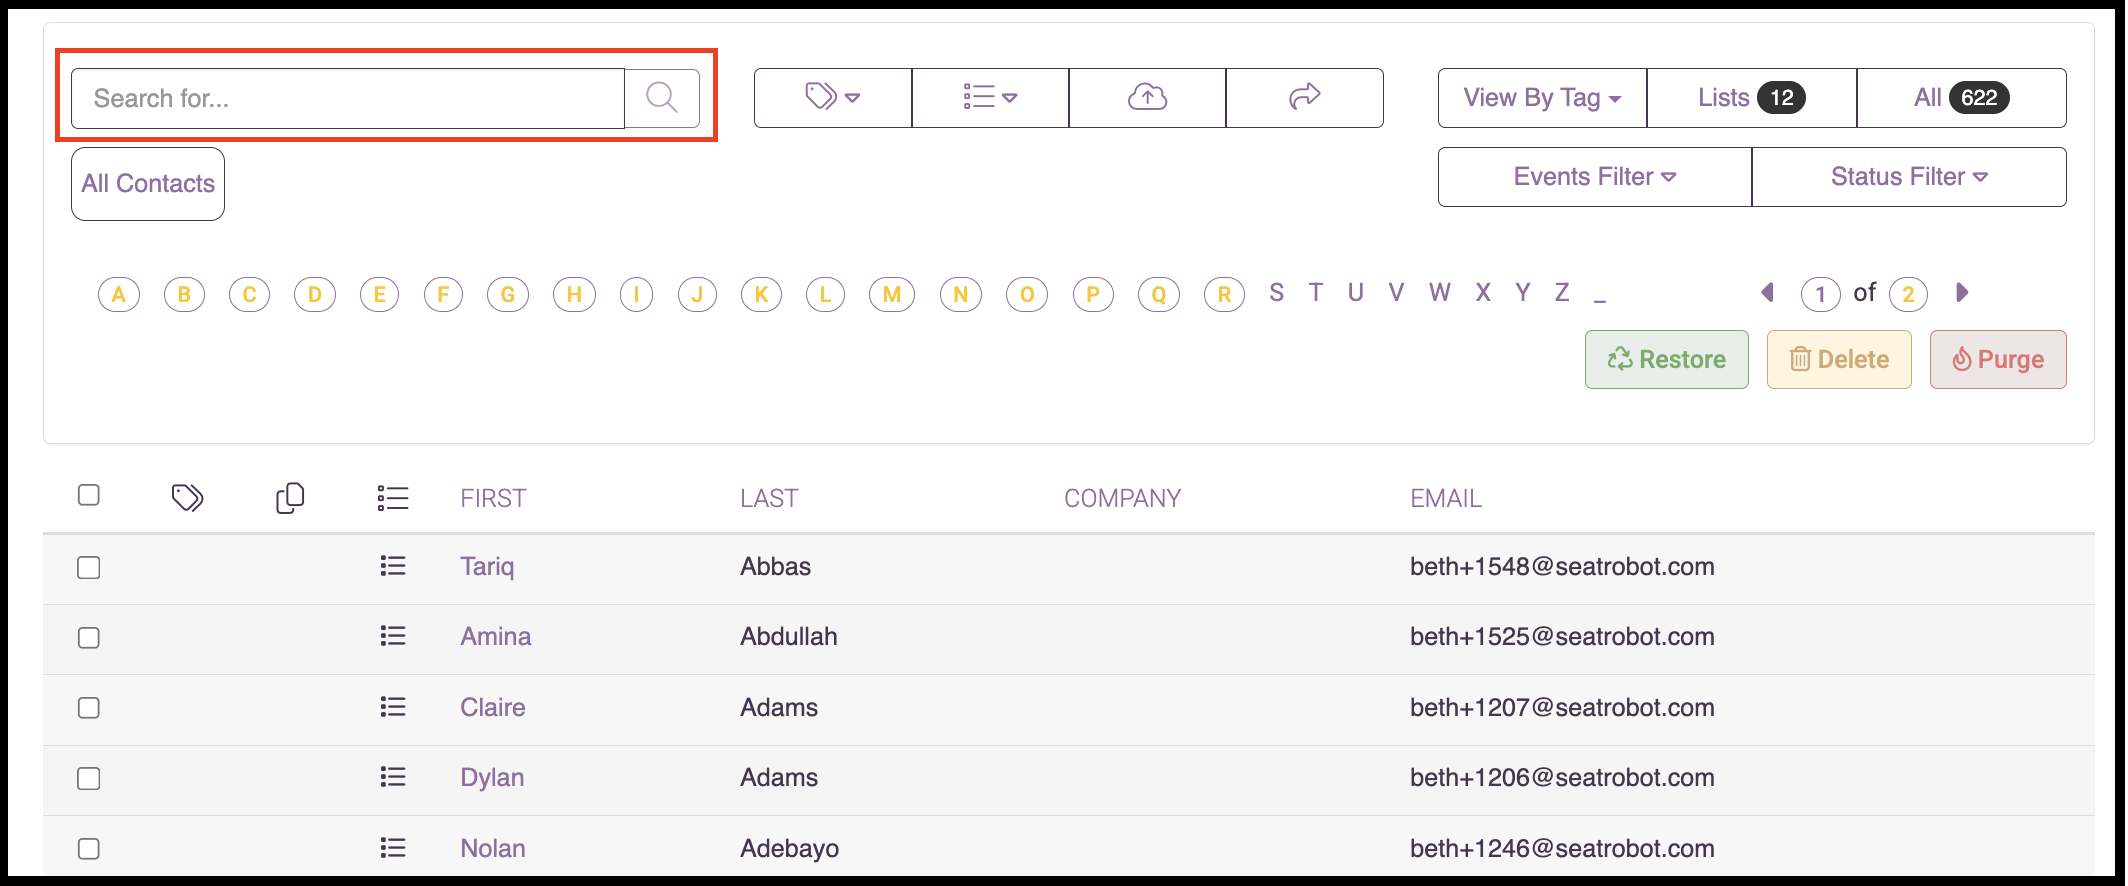Image resolution: width=2128 pixels, height=886 pixels.
Task: Toggle the select-all checkbox in the header
Action: pyautogui.click(x=89, y=496)
